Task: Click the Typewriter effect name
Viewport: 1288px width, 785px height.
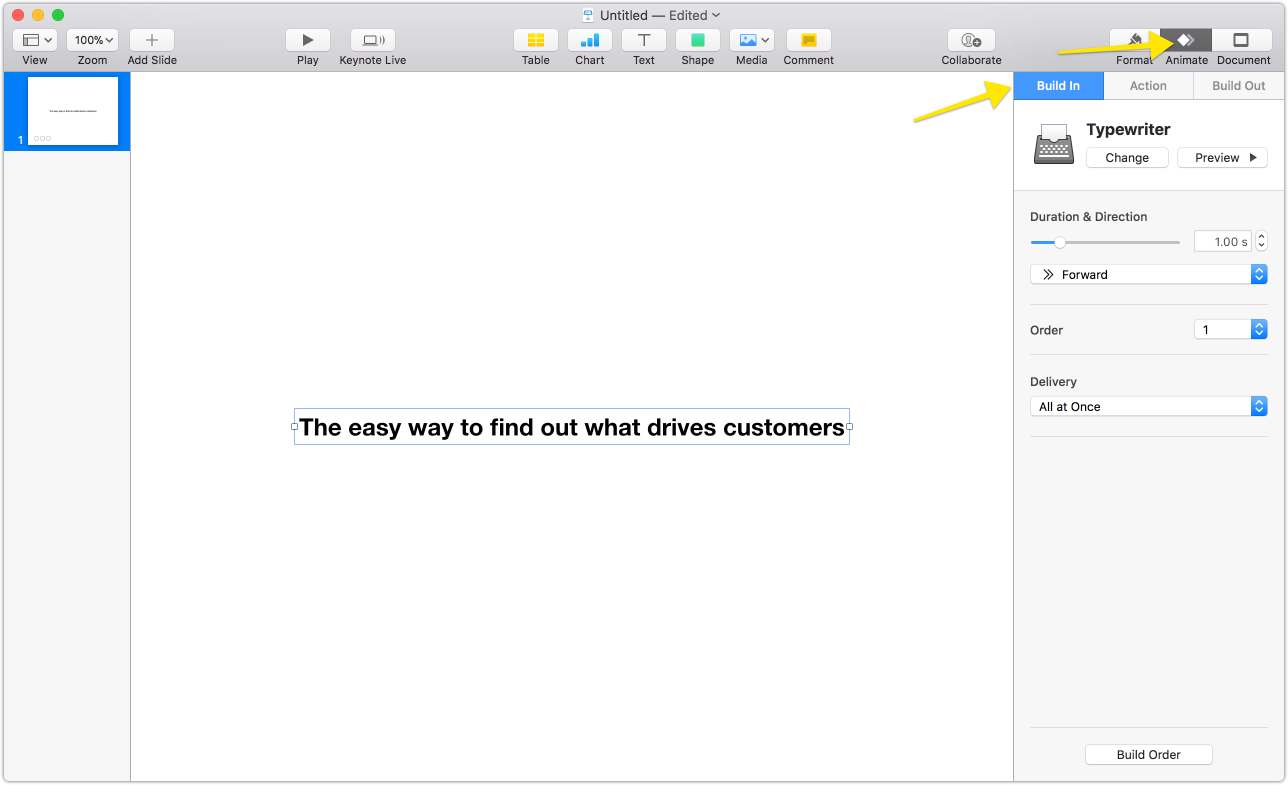Action: point(1128,129)
